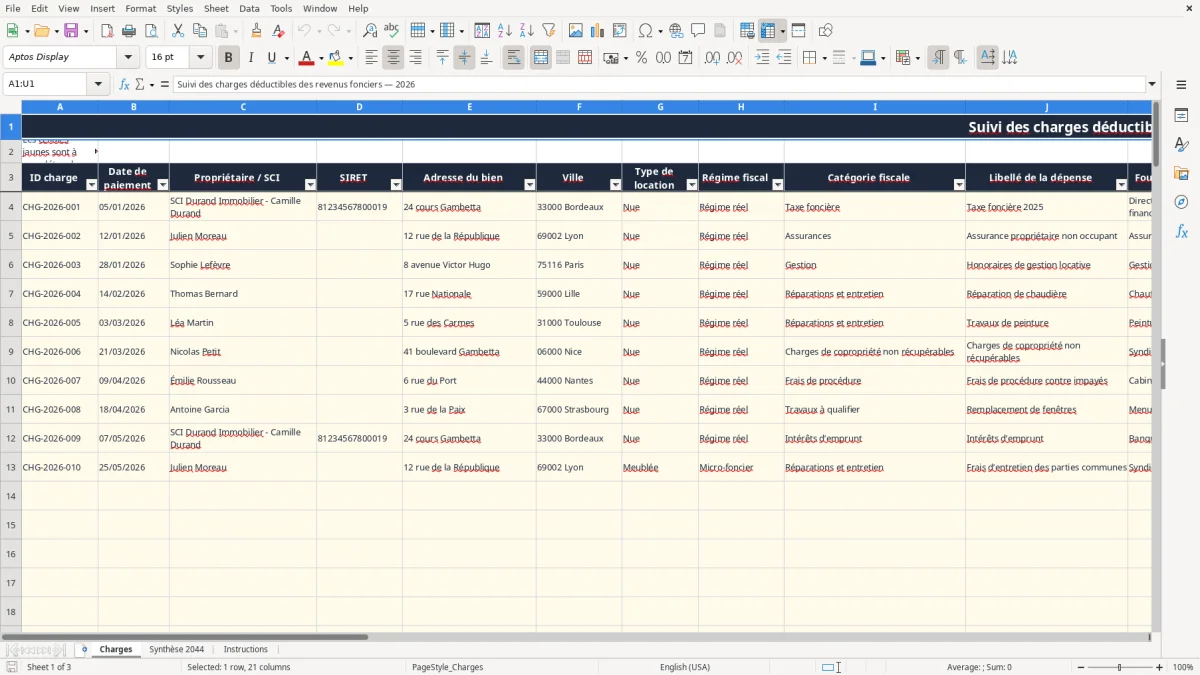Click zoom out minus button
Image resolution: width=1200 pixels, height=675 pixels.
[1079, 667]
